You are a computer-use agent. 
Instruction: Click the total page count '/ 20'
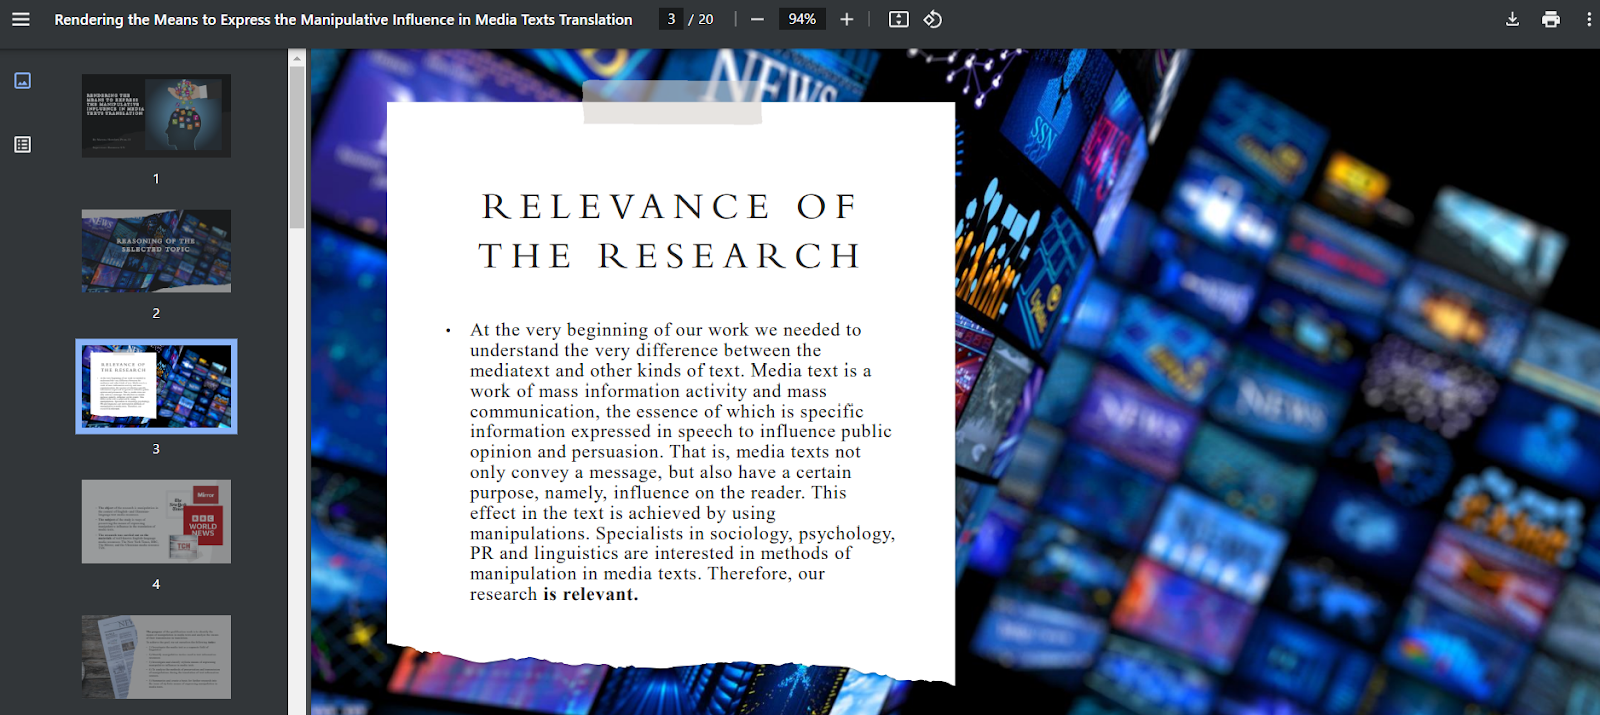pyautogui.click(x=701, y=19)
